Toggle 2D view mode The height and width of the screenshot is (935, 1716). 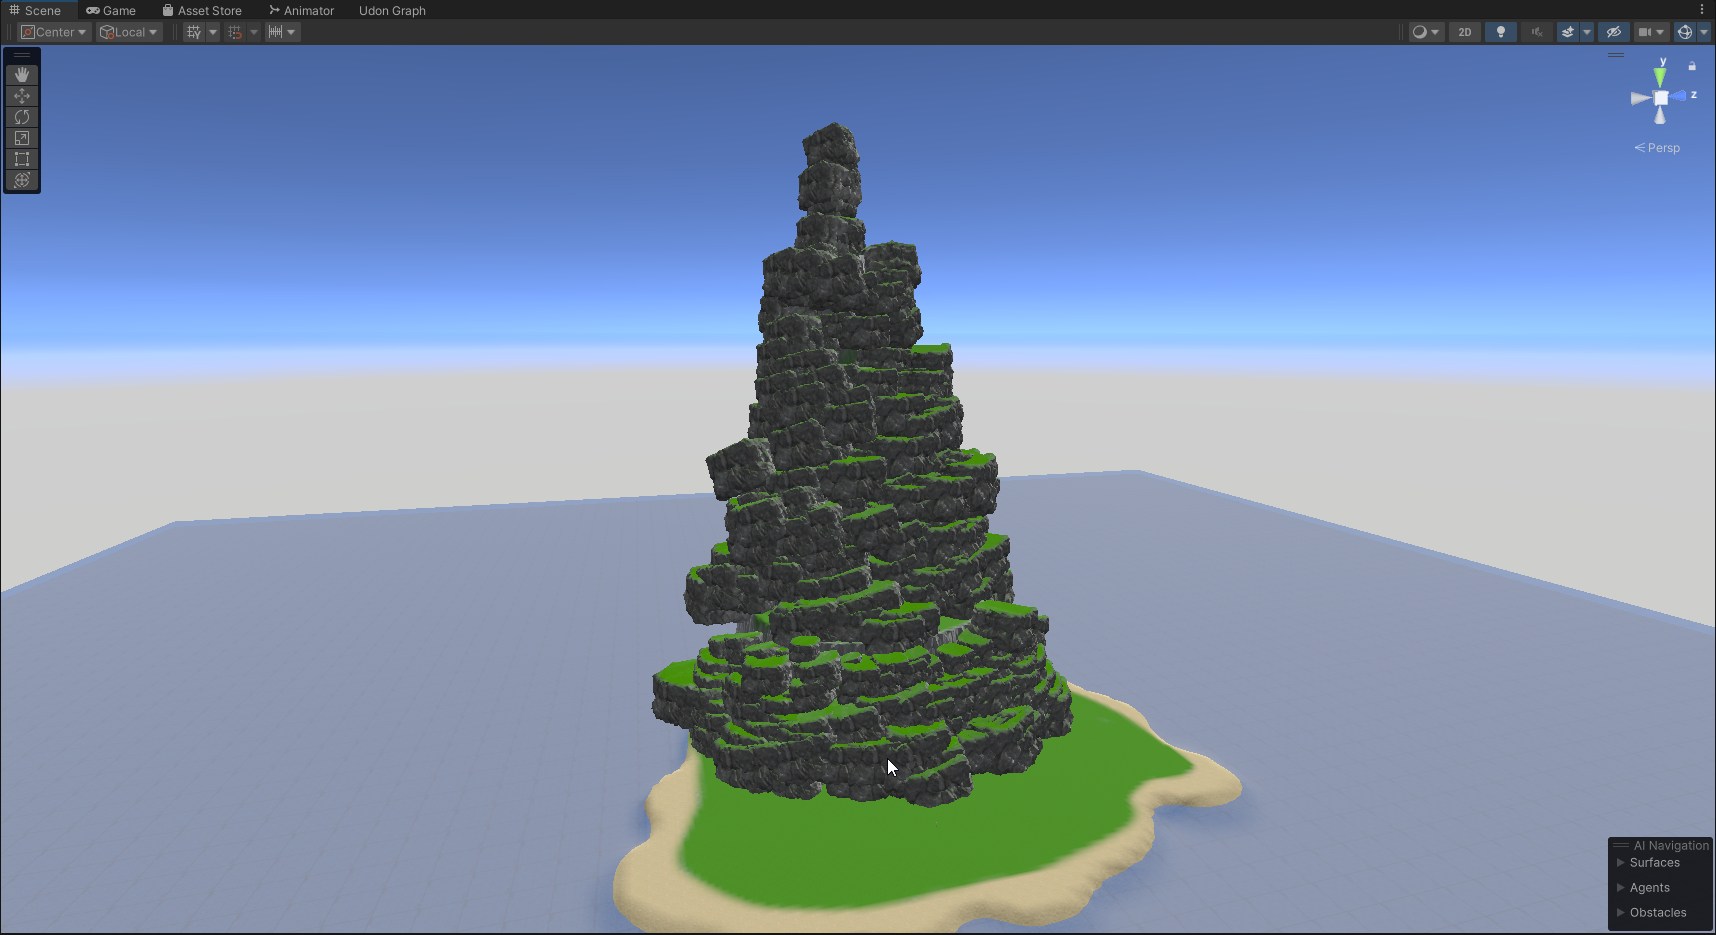pyautogui.click(x=1464, y=32)
